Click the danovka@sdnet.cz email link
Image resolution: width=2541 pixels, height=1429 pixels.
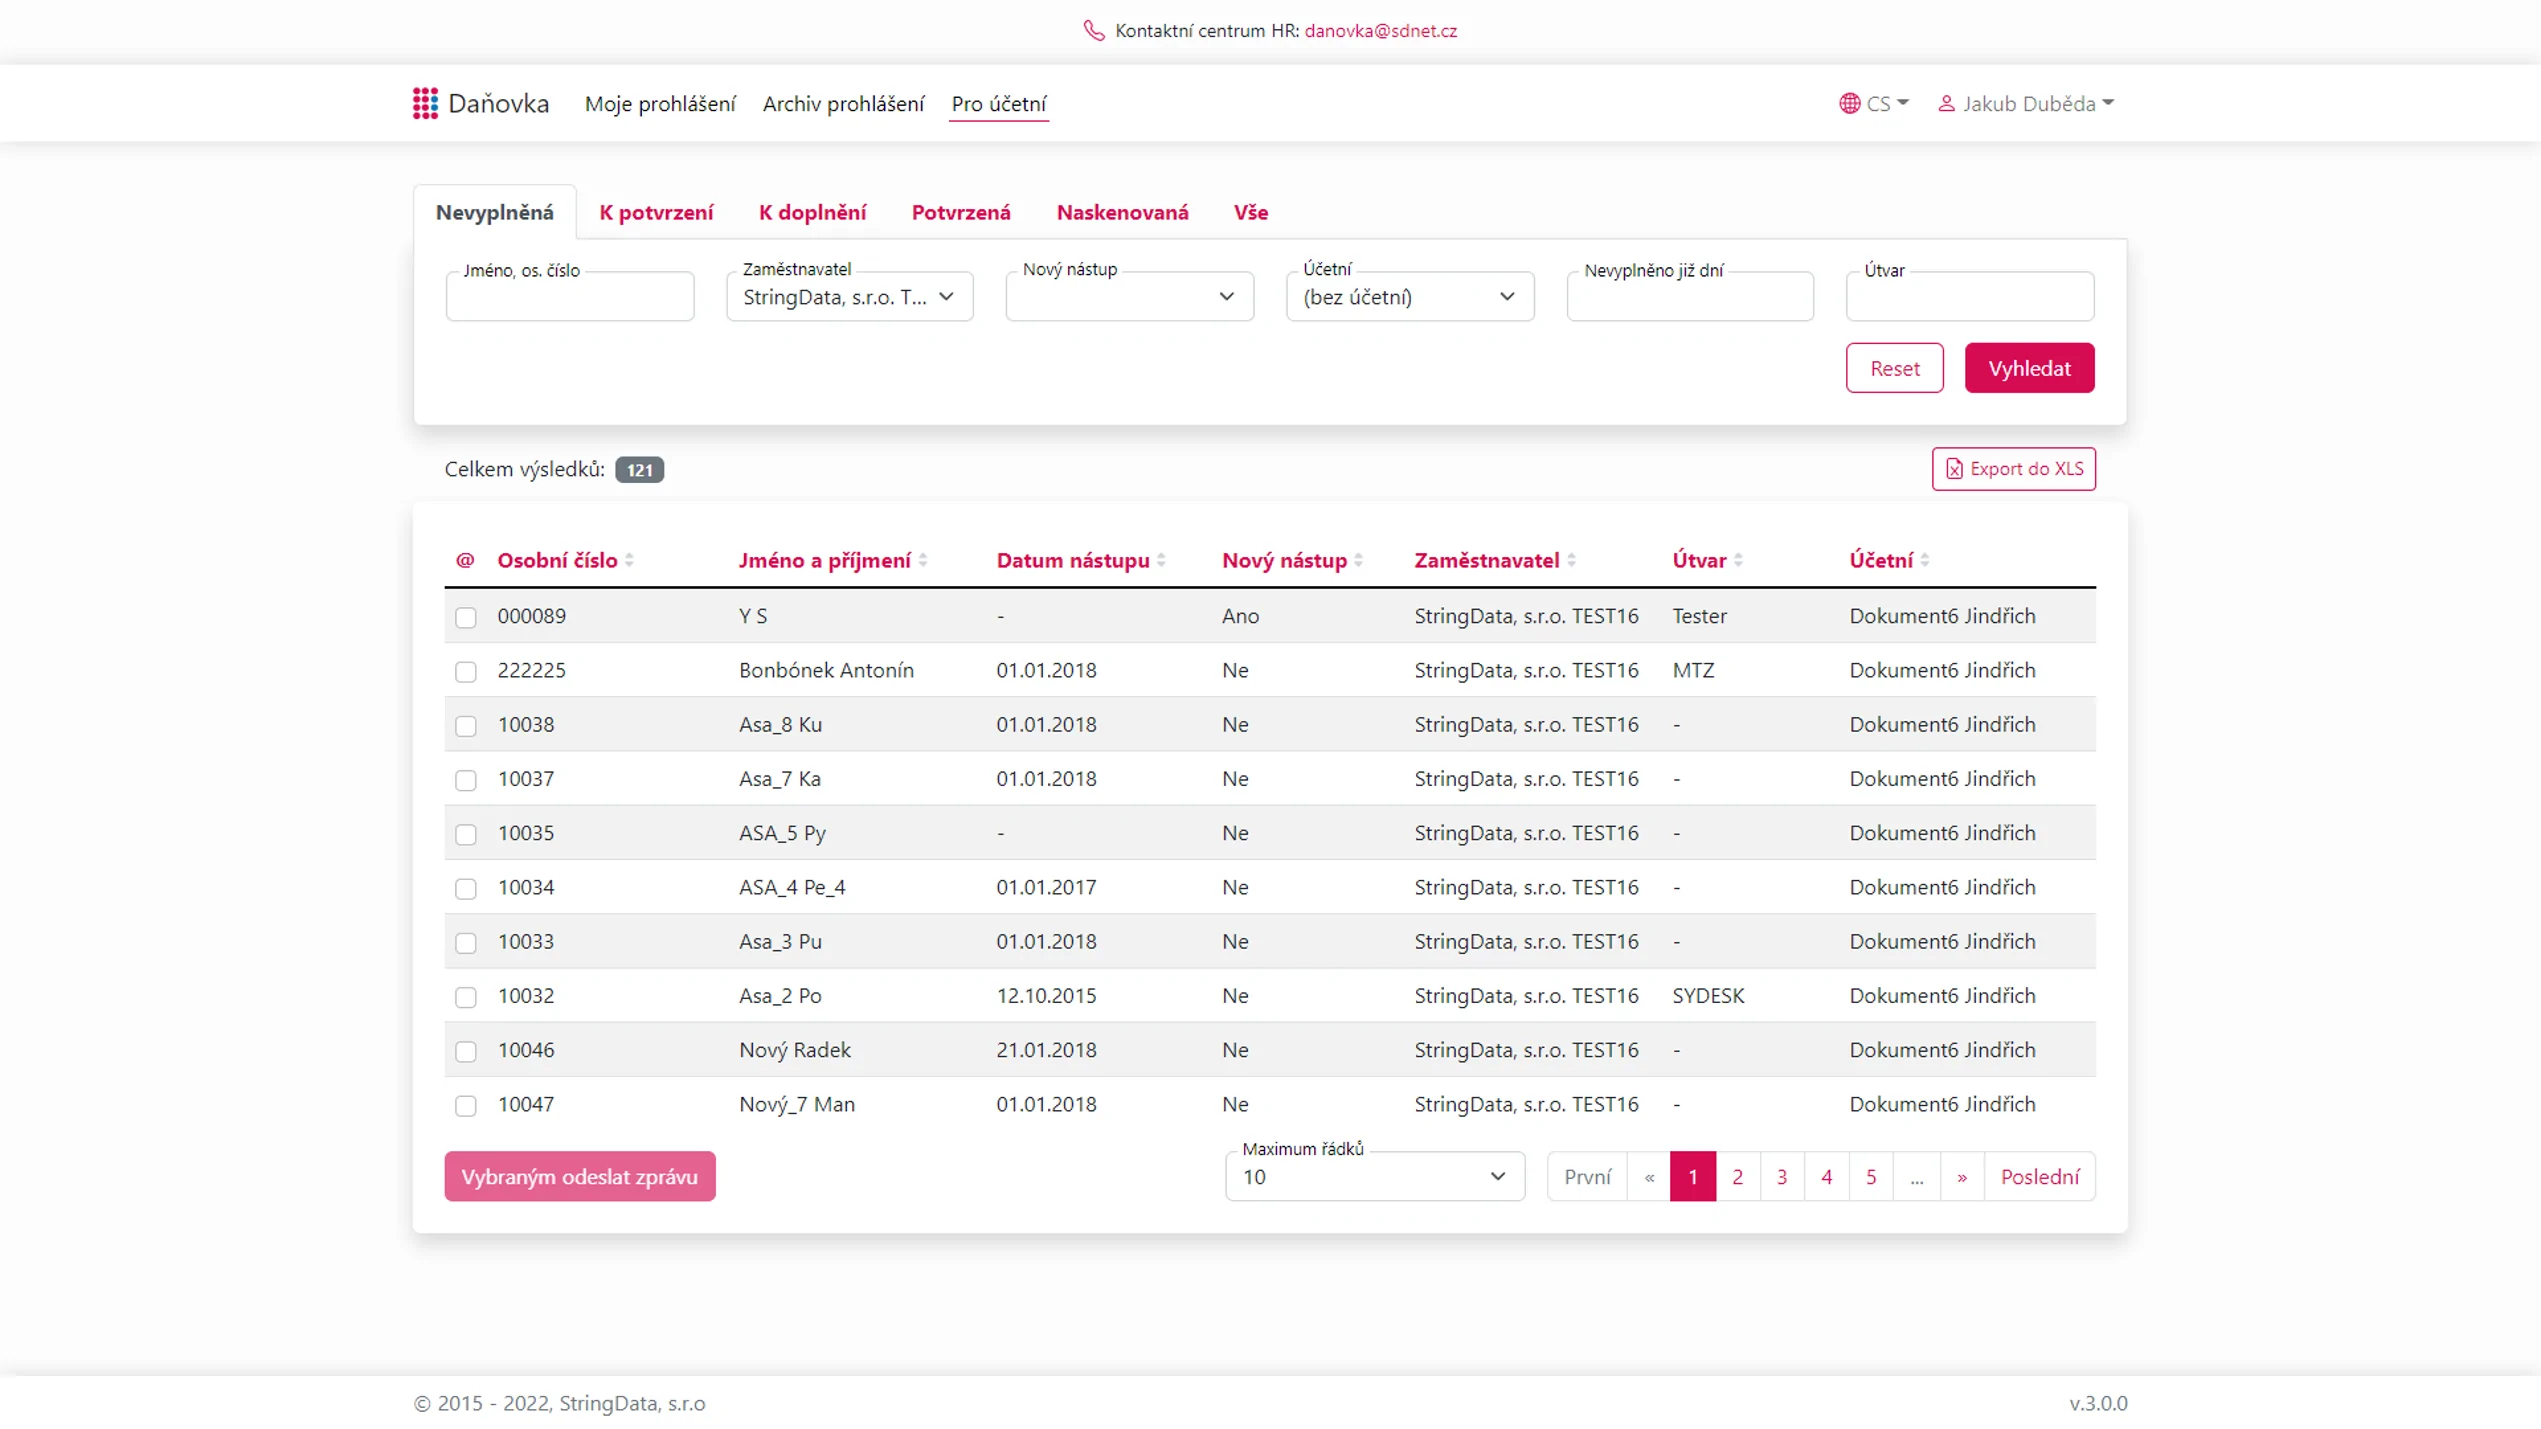(1380, 31)
